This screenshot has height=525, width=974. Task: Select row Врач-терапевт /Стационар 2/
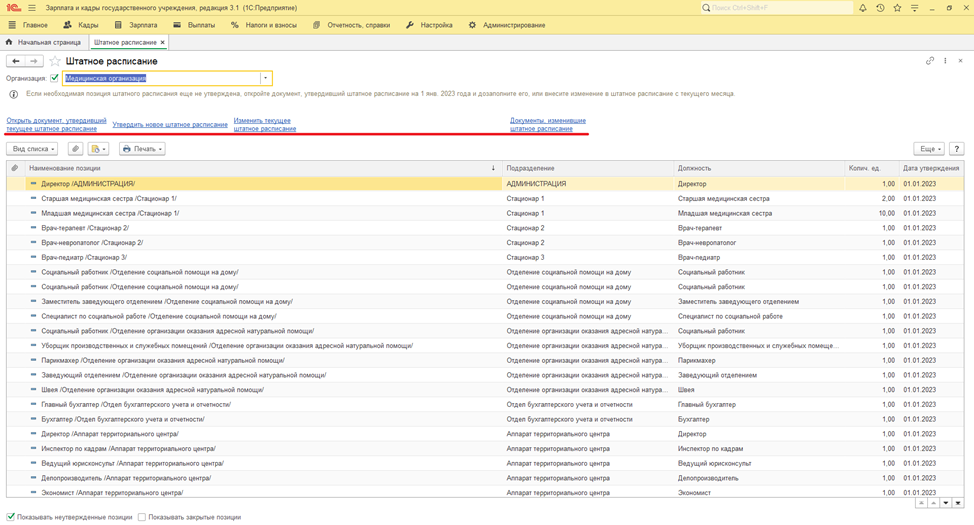click(485, 228)
